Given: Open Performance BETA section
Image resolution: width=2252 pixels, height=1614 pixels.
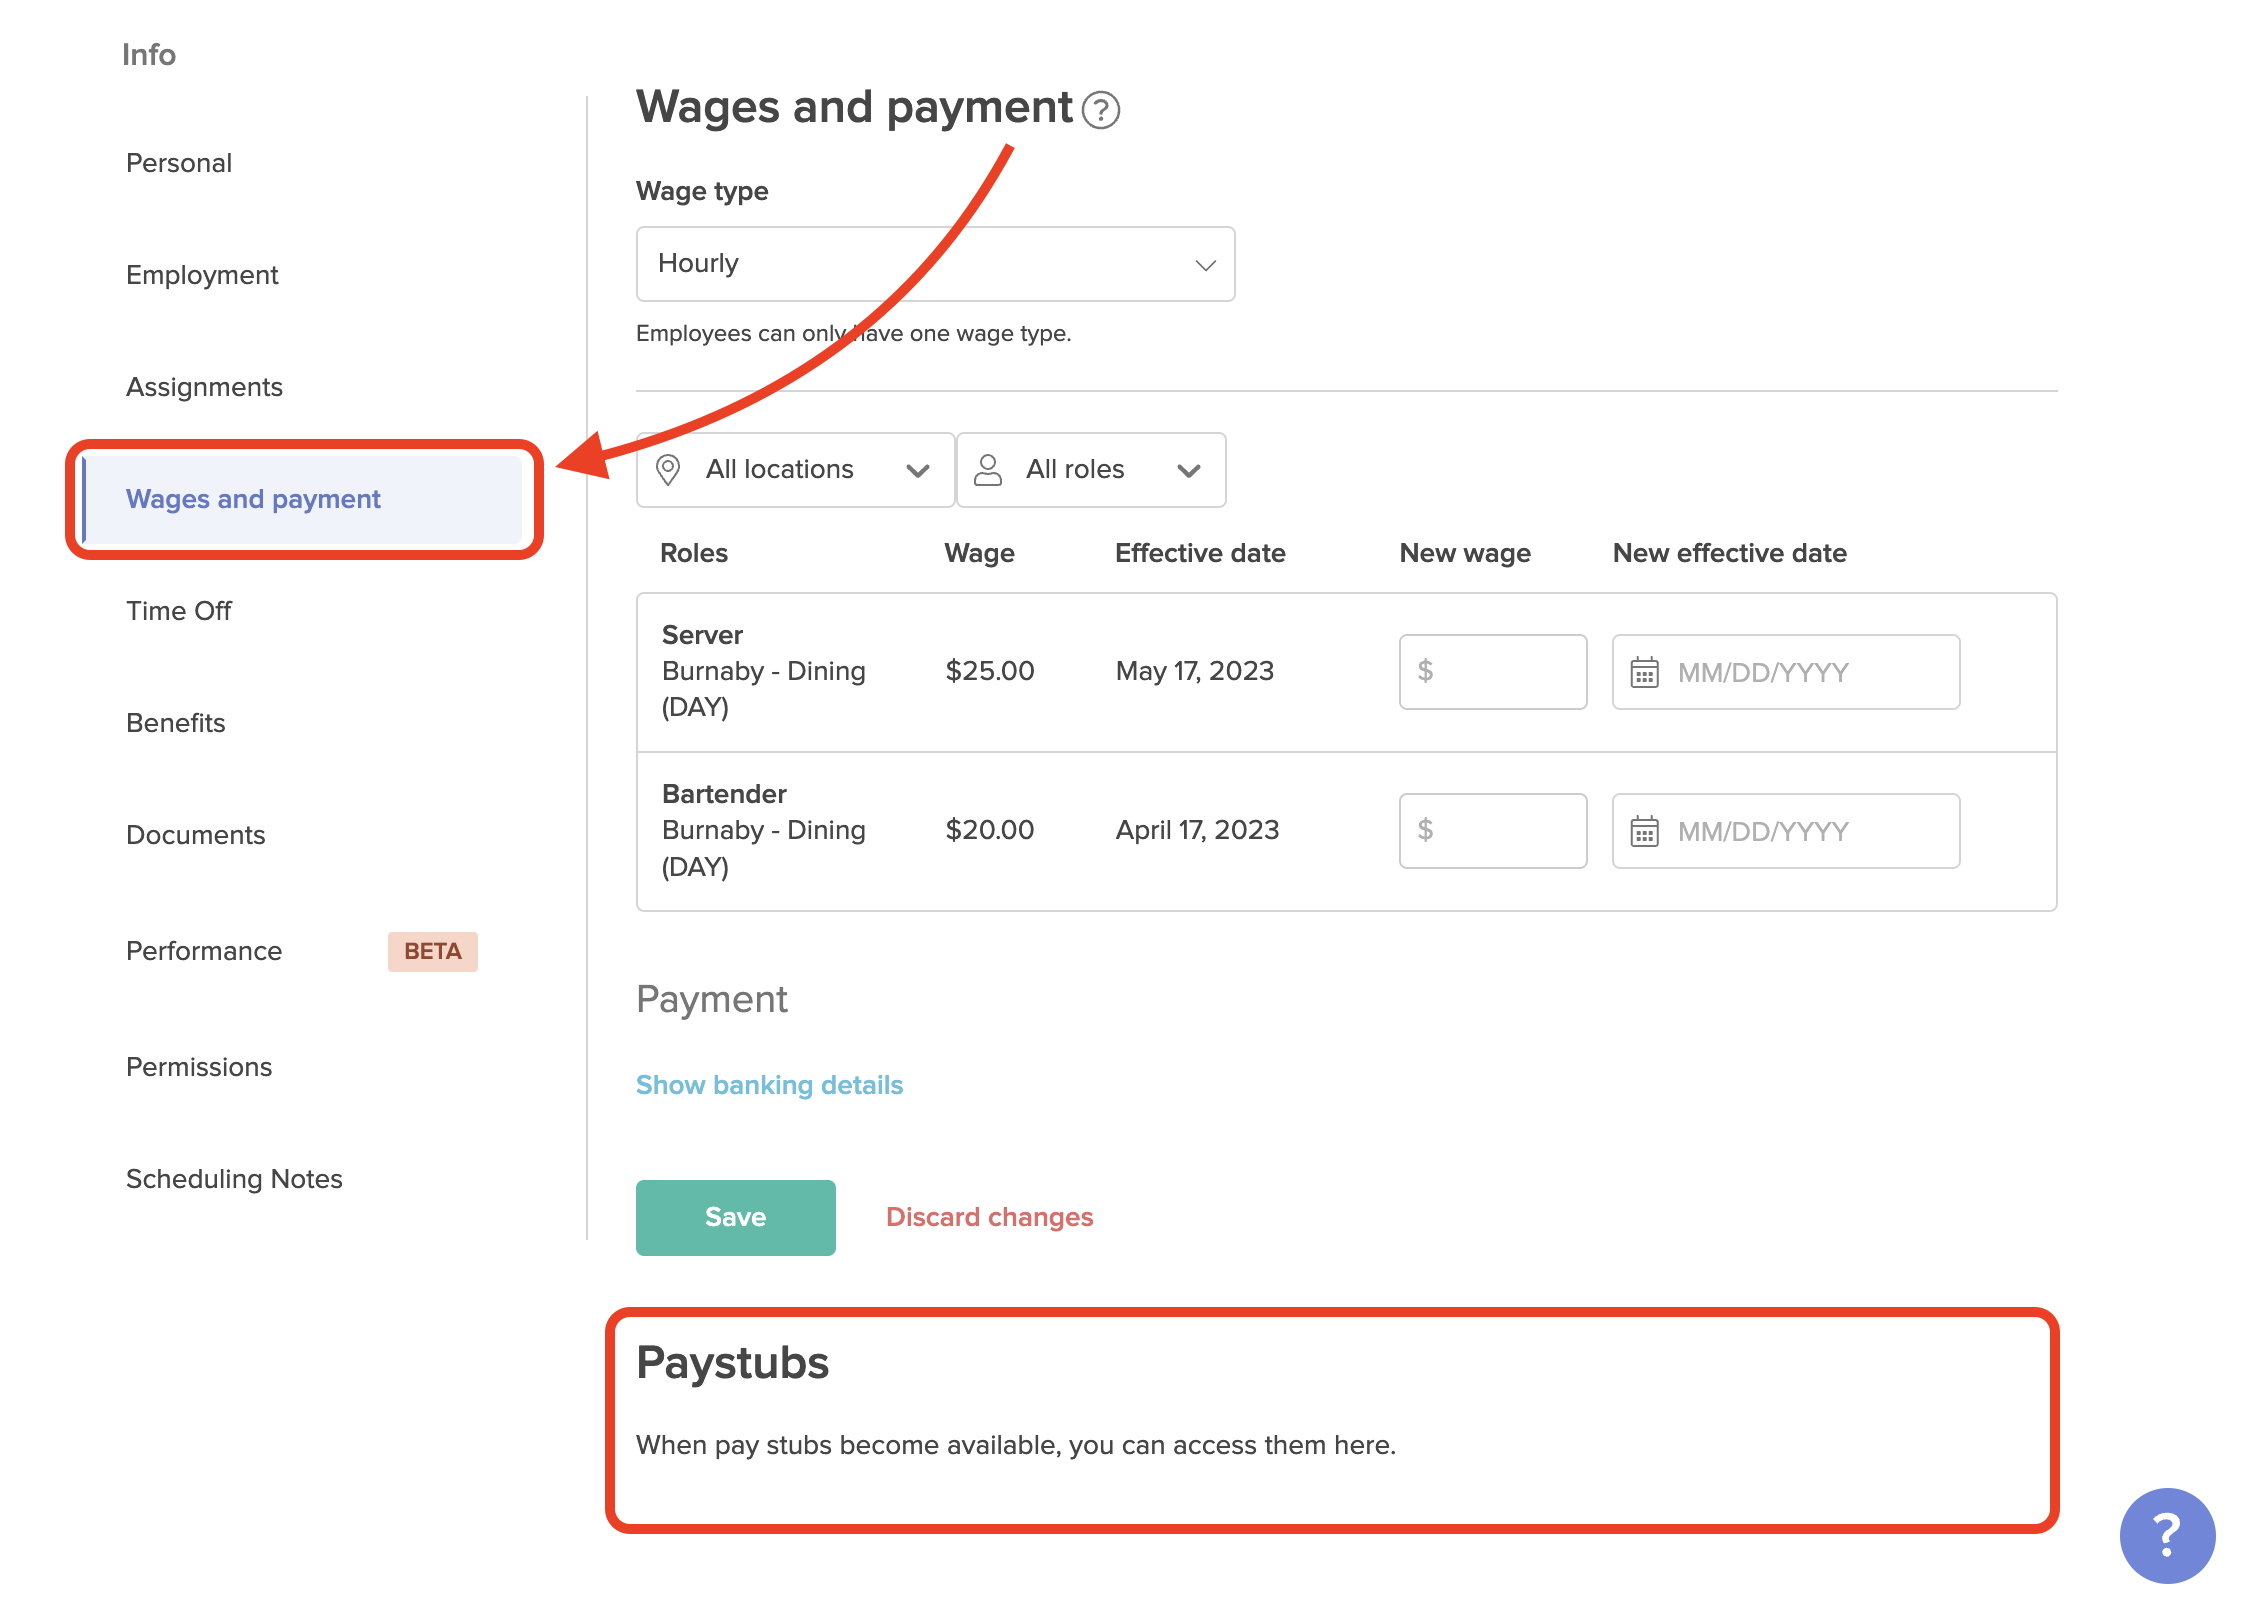Looking at the screenshot, I should coord(204,951).
